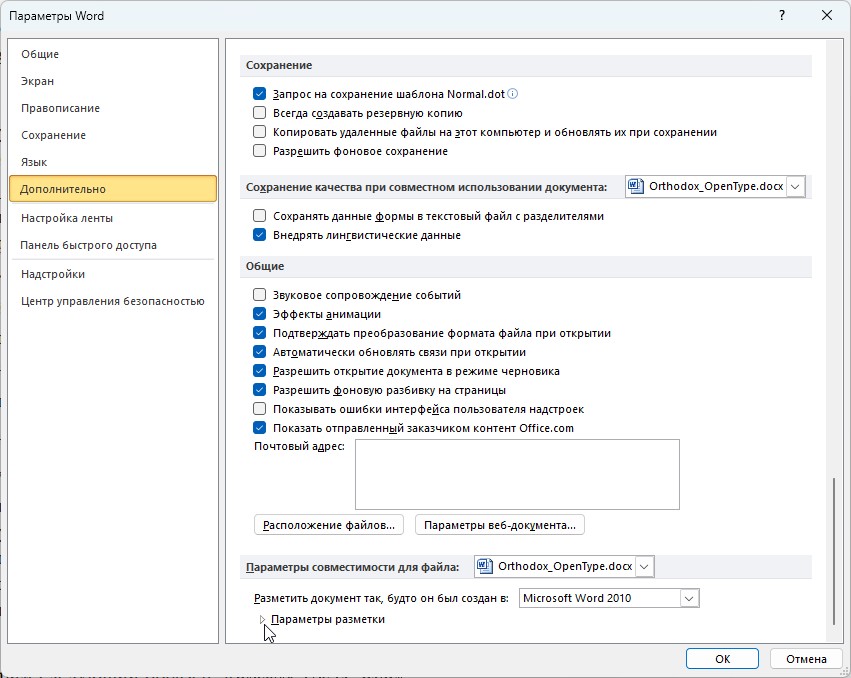Switch to Правописание category
Screen dimensions: 851x678
click(x=60, y=108)
